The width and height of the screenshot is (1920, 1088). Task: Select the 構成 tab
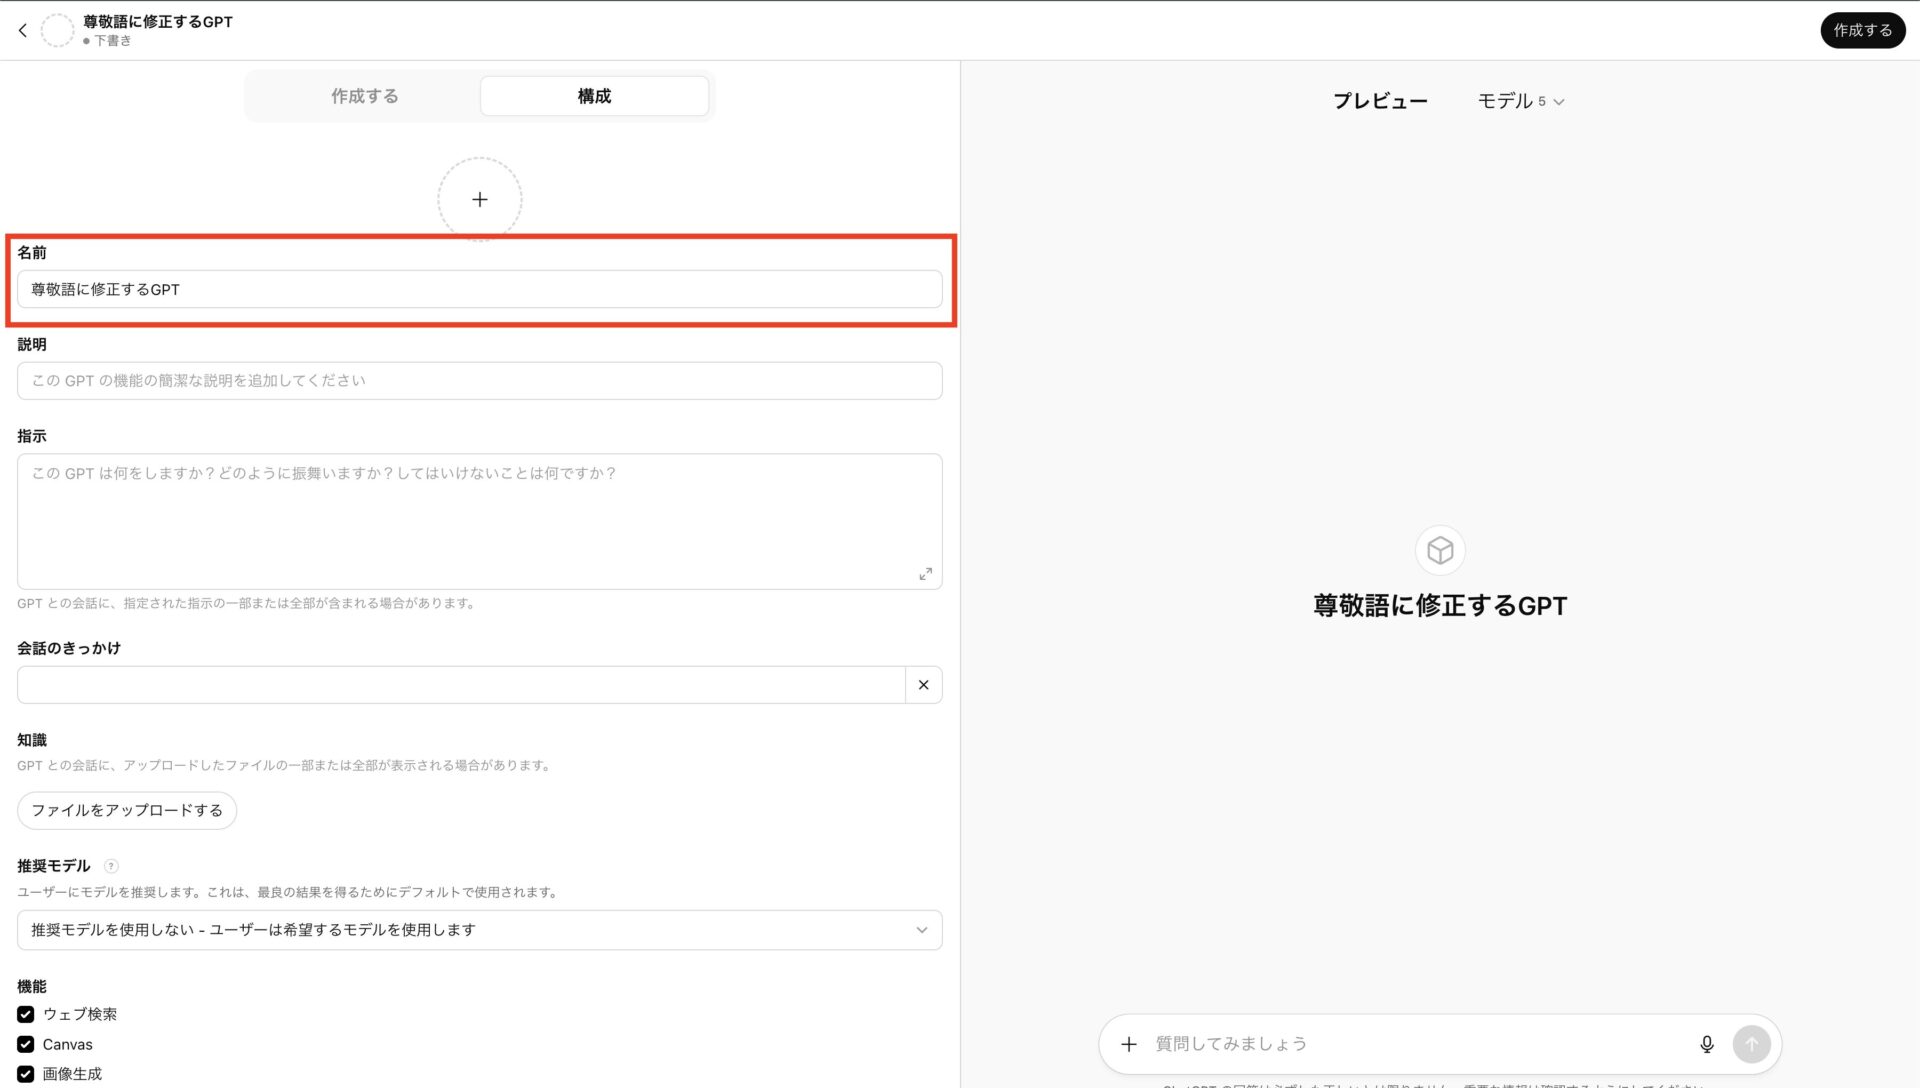click(x=593, y=95)
